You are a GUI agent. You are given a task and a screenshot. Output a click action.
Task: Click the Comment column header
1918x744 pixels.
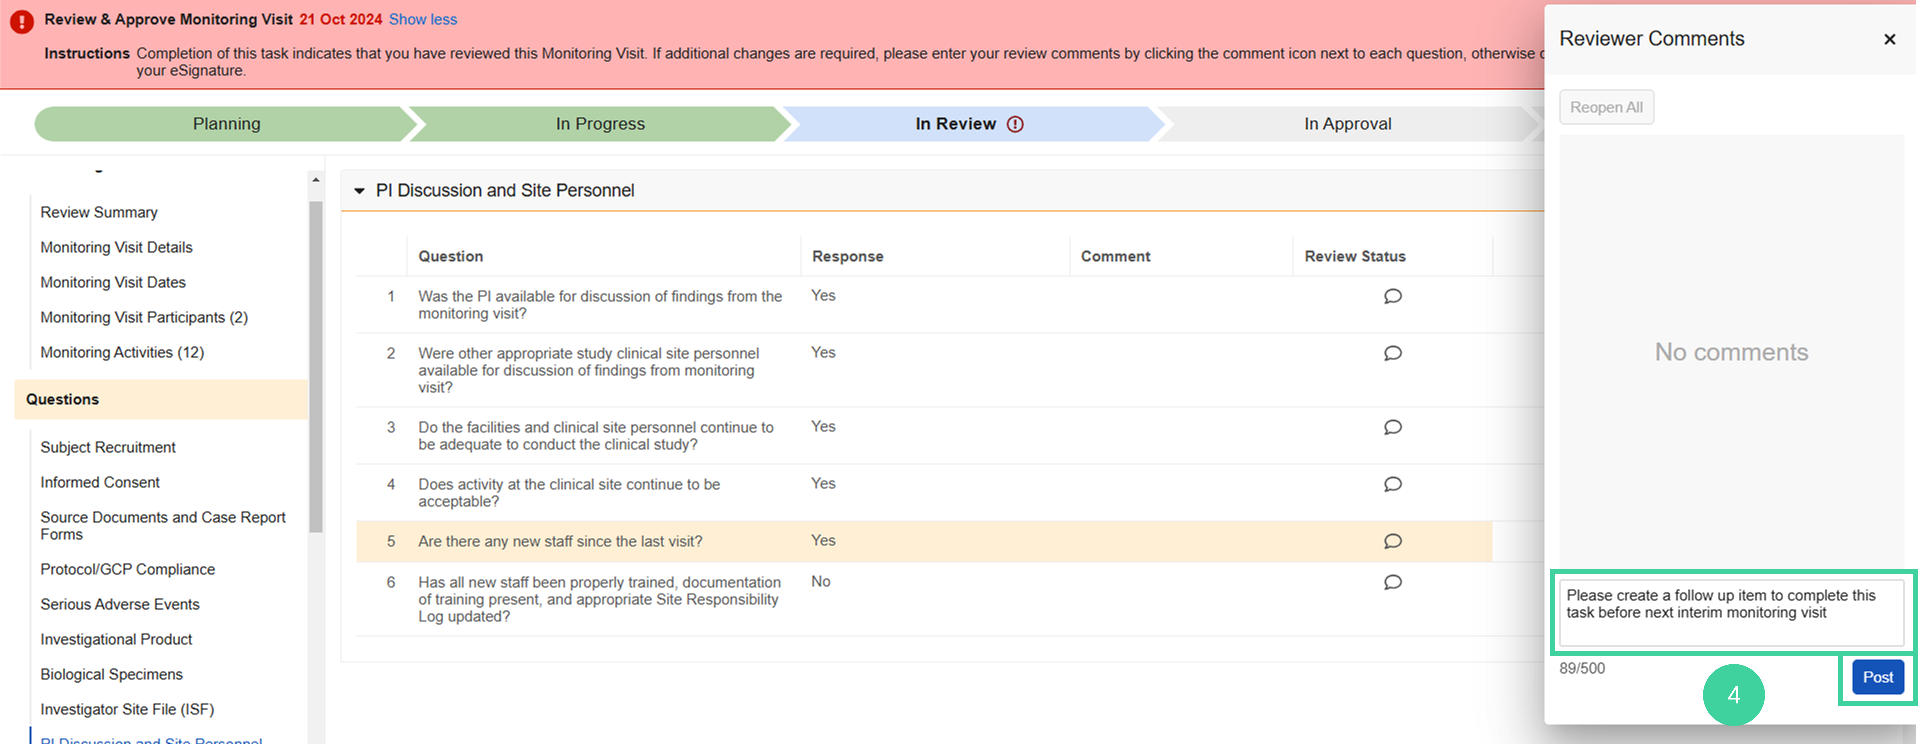click(x=1116, y=256)
